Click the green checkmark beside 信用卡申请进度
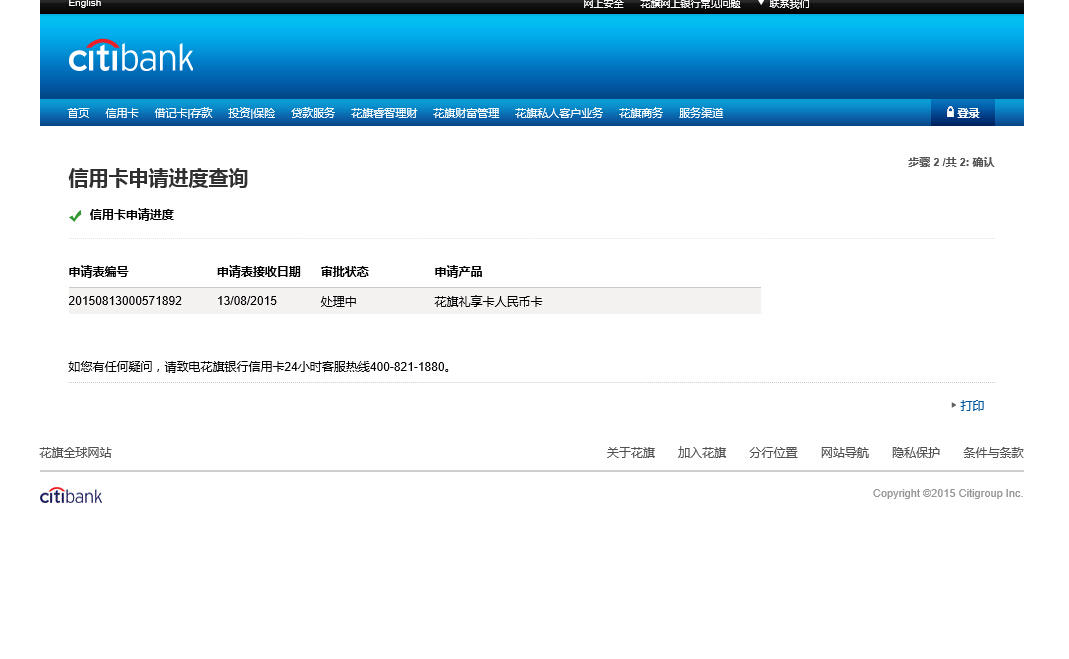Image resolution: width=1069 pixels, height=659 pixels. 75,215
